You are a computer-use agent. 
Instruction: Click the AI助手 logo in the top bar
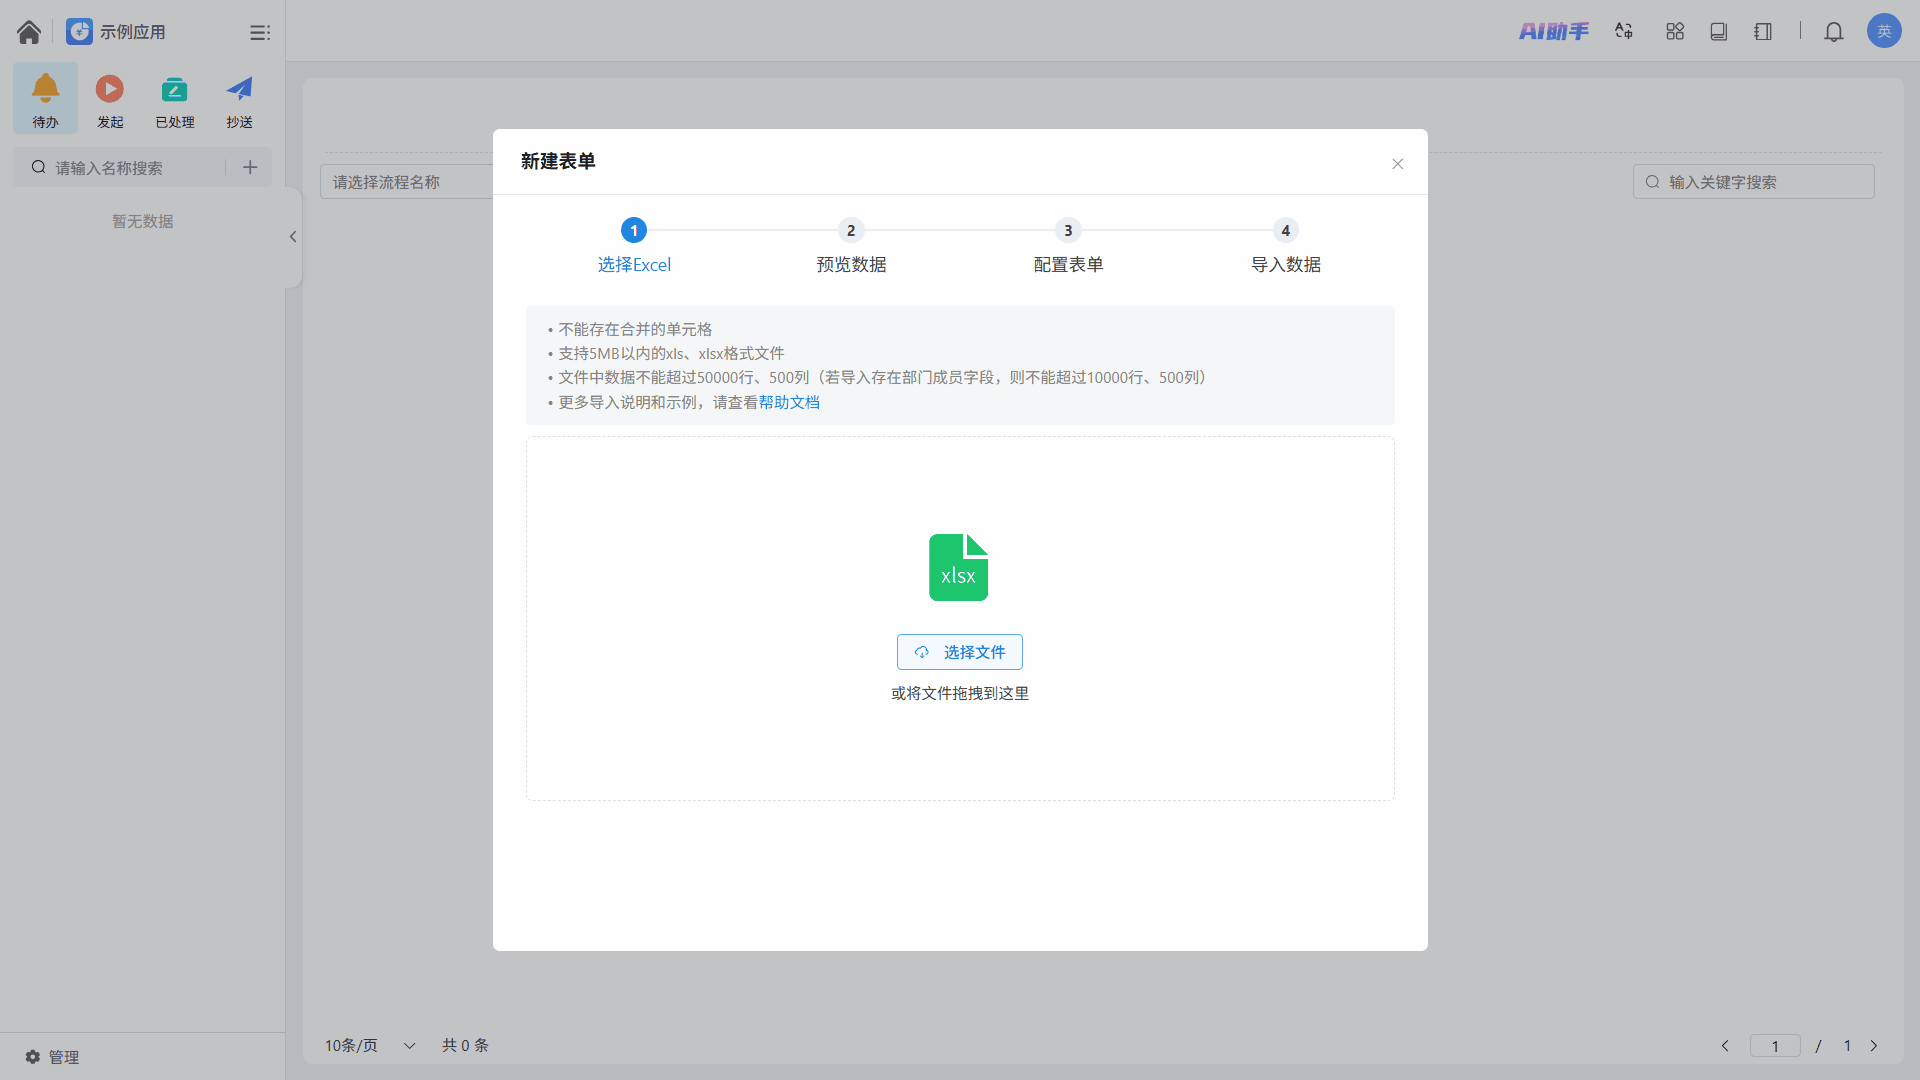click(x=1553, y=32)
